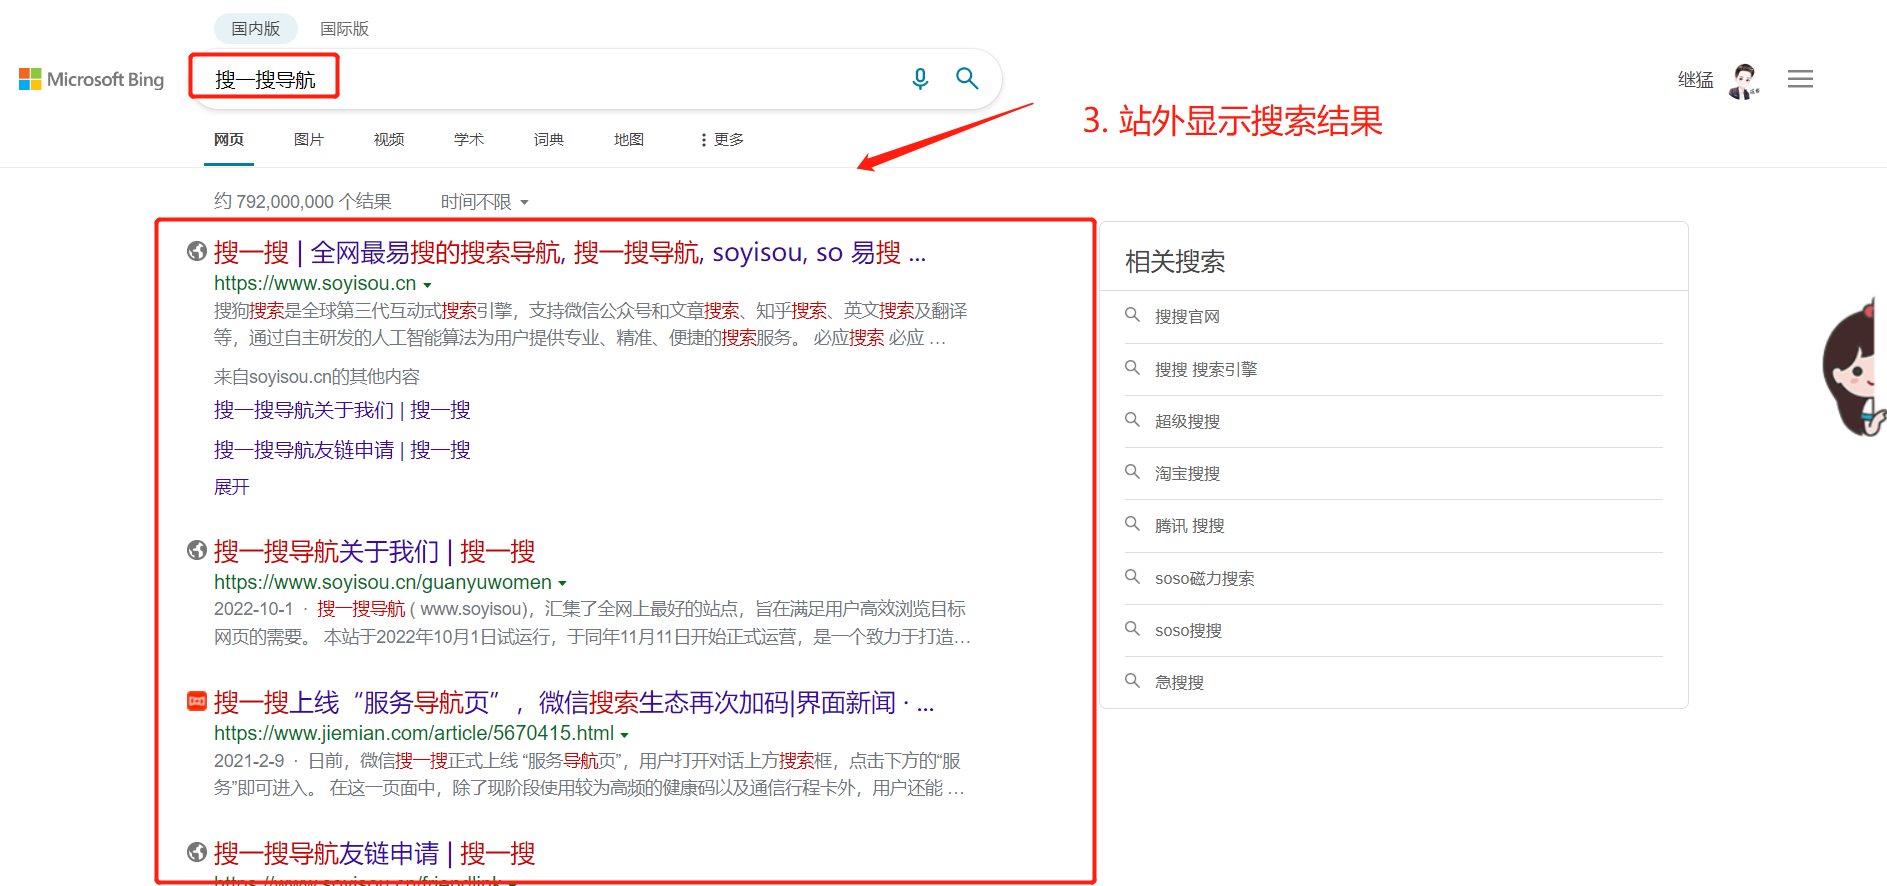1887x886 pixels.
Task: Select the 图片 images tab
Action: pos(309,139)
